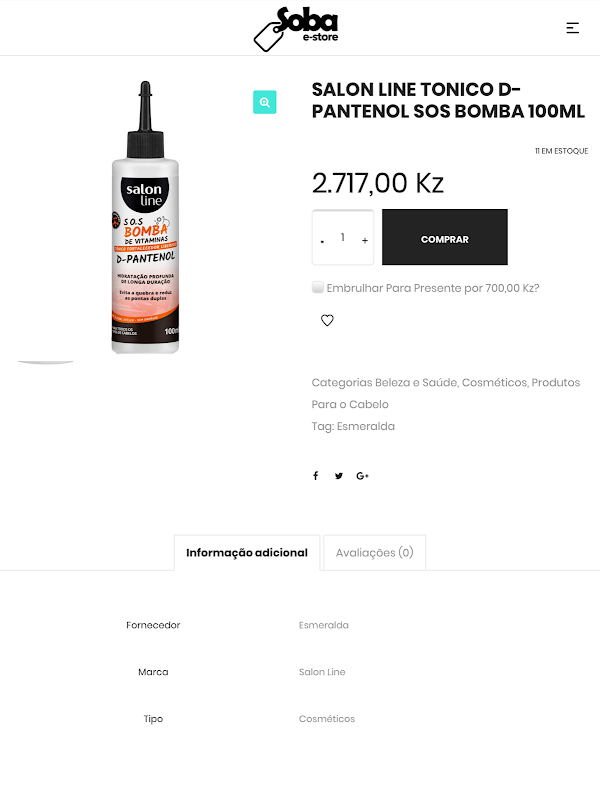Click the Soba e-store logo
This screenshot has height=800, width=600.
click(x=296, y=29)
